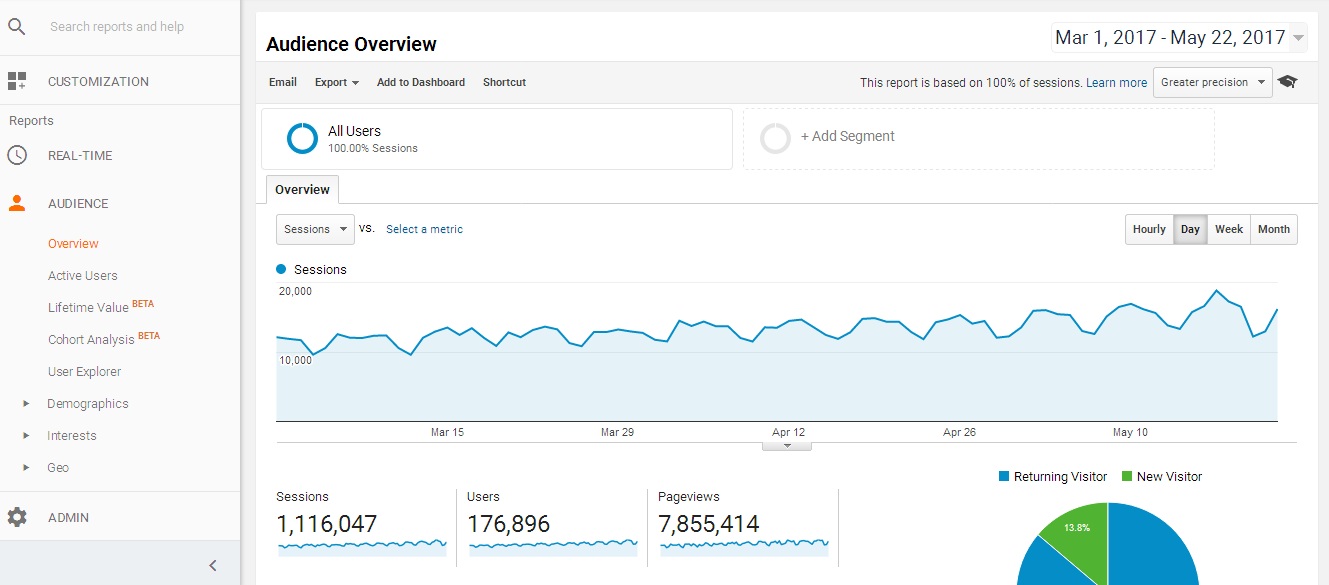Switch graph to Month view
Viewport: 1329px width, 585px height.
(x=1273, y=229)
